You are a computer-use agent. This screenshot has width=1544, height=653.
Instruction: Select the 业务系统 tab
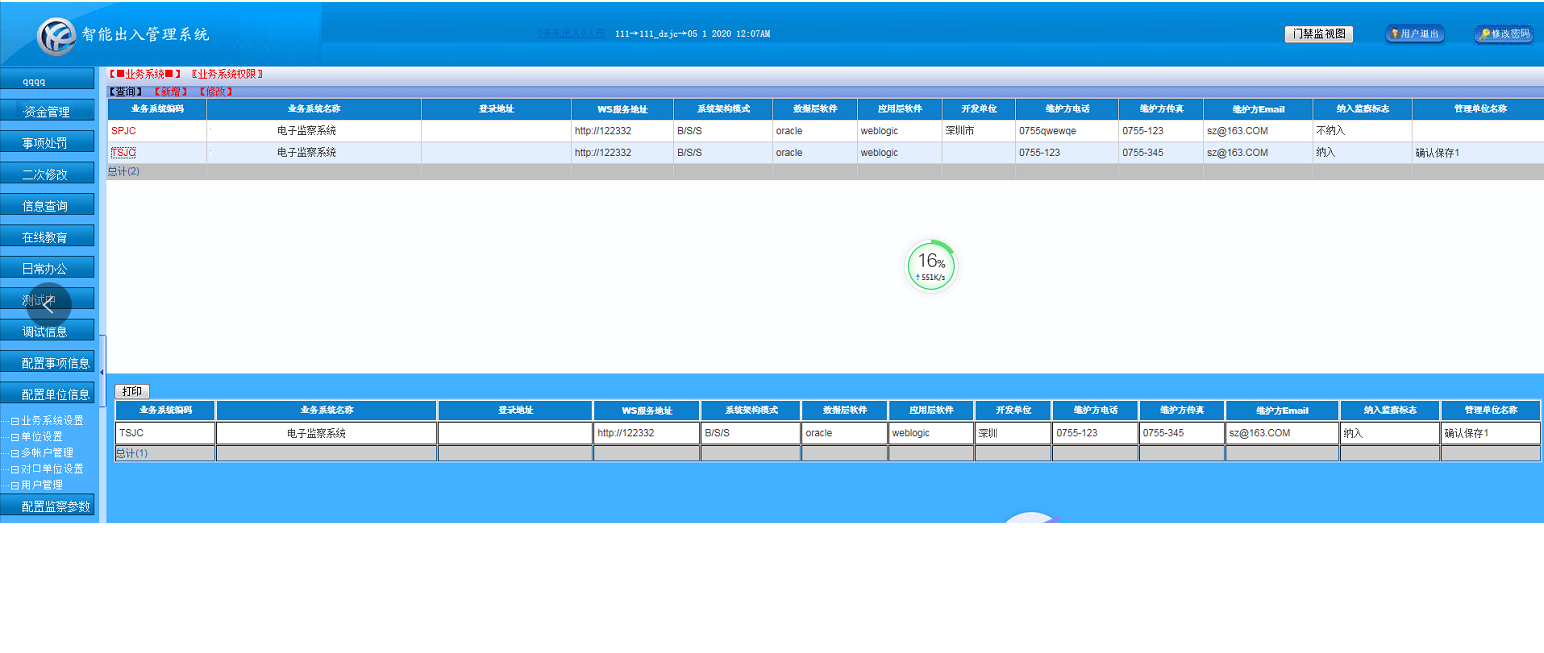coord(145,74)
